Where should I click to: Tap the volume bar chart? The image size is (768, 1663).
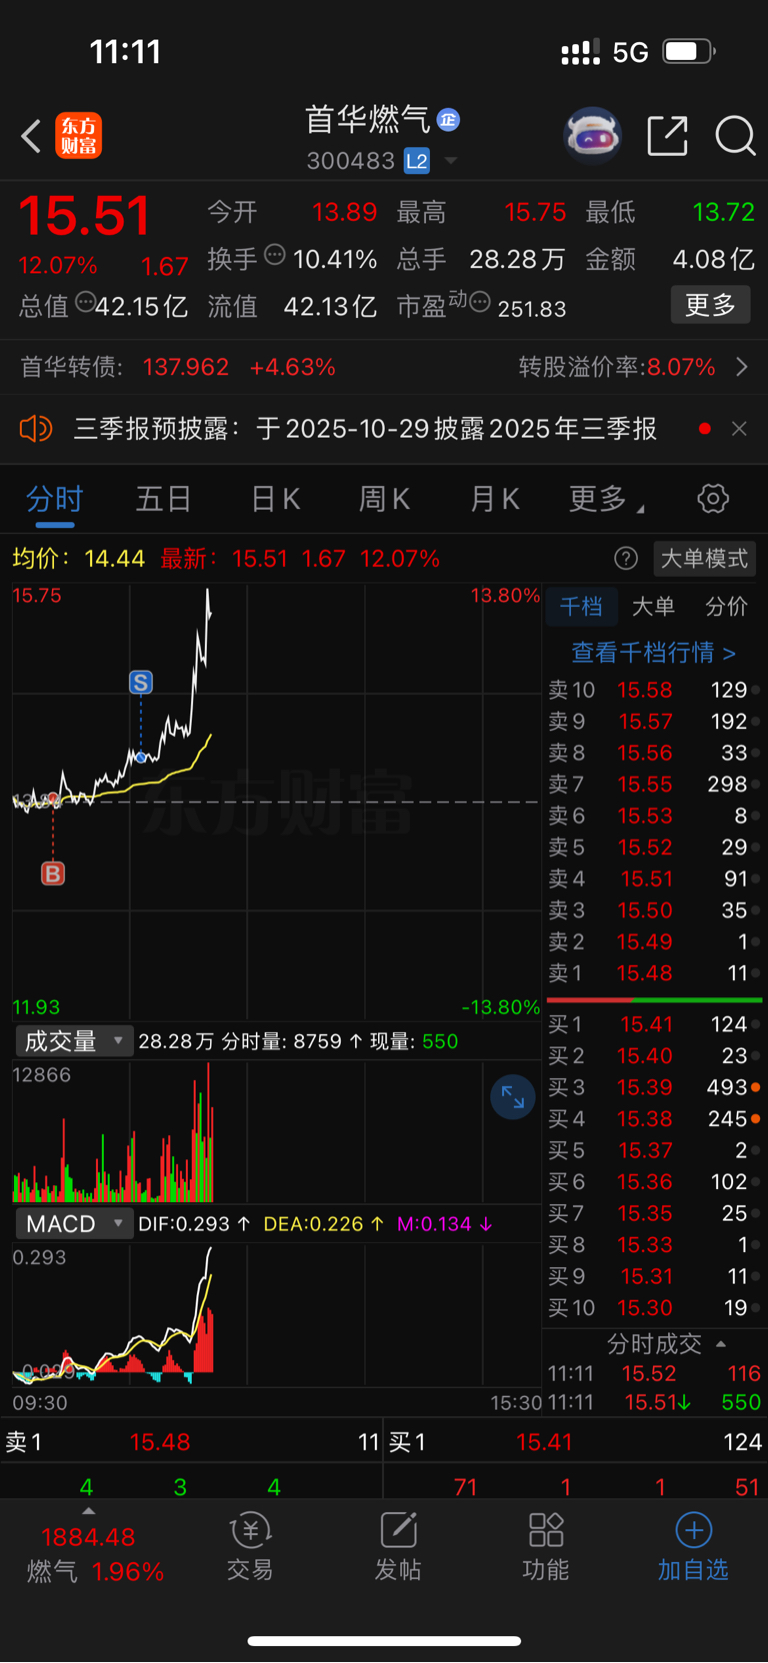click(x=276, y=1131)
